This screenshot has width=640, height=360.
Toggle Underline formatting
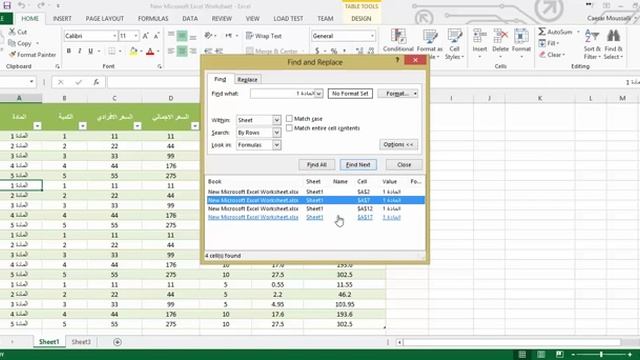point(91,51)
